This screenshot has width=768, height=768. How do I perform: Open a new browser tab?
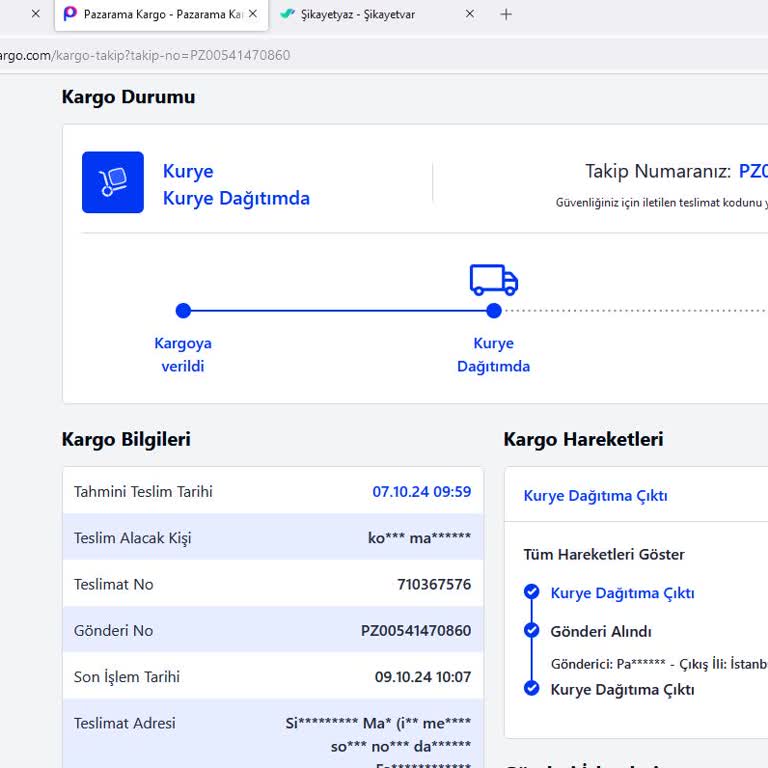point(506,15)
